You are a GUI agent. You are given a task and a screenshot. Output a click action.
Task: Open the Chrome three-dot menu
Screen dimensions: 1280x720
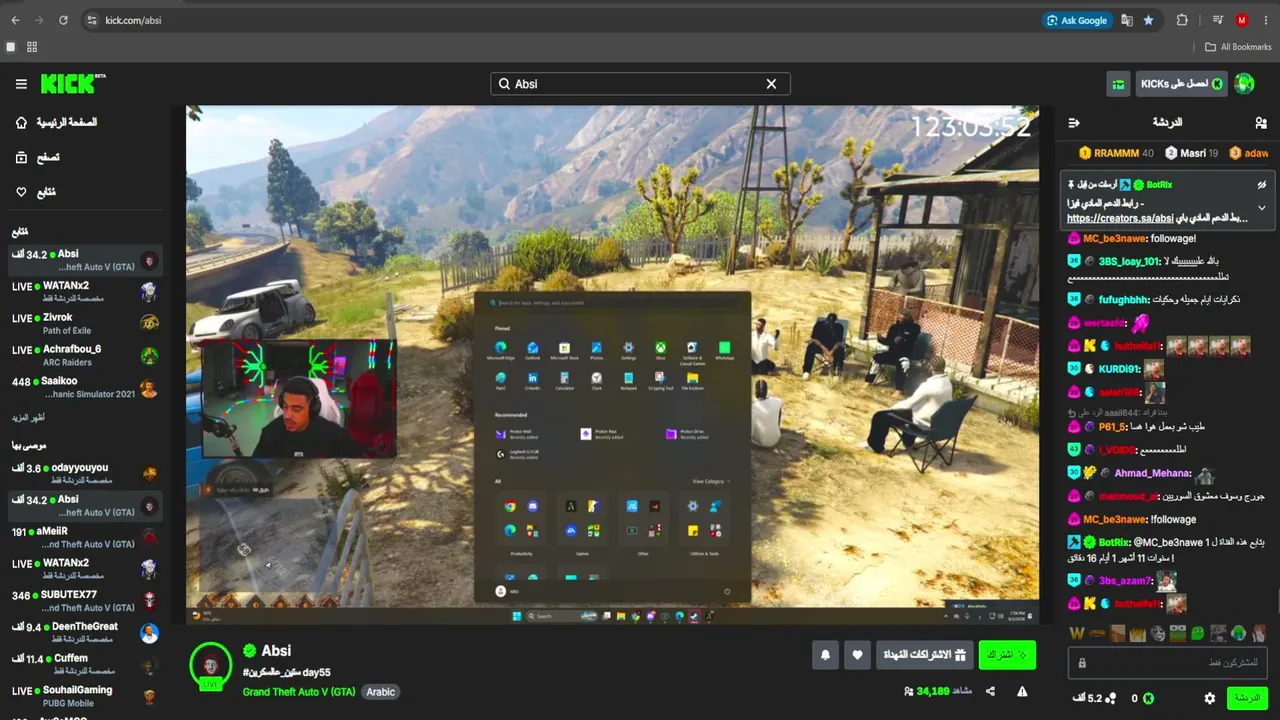(1264, 20)
